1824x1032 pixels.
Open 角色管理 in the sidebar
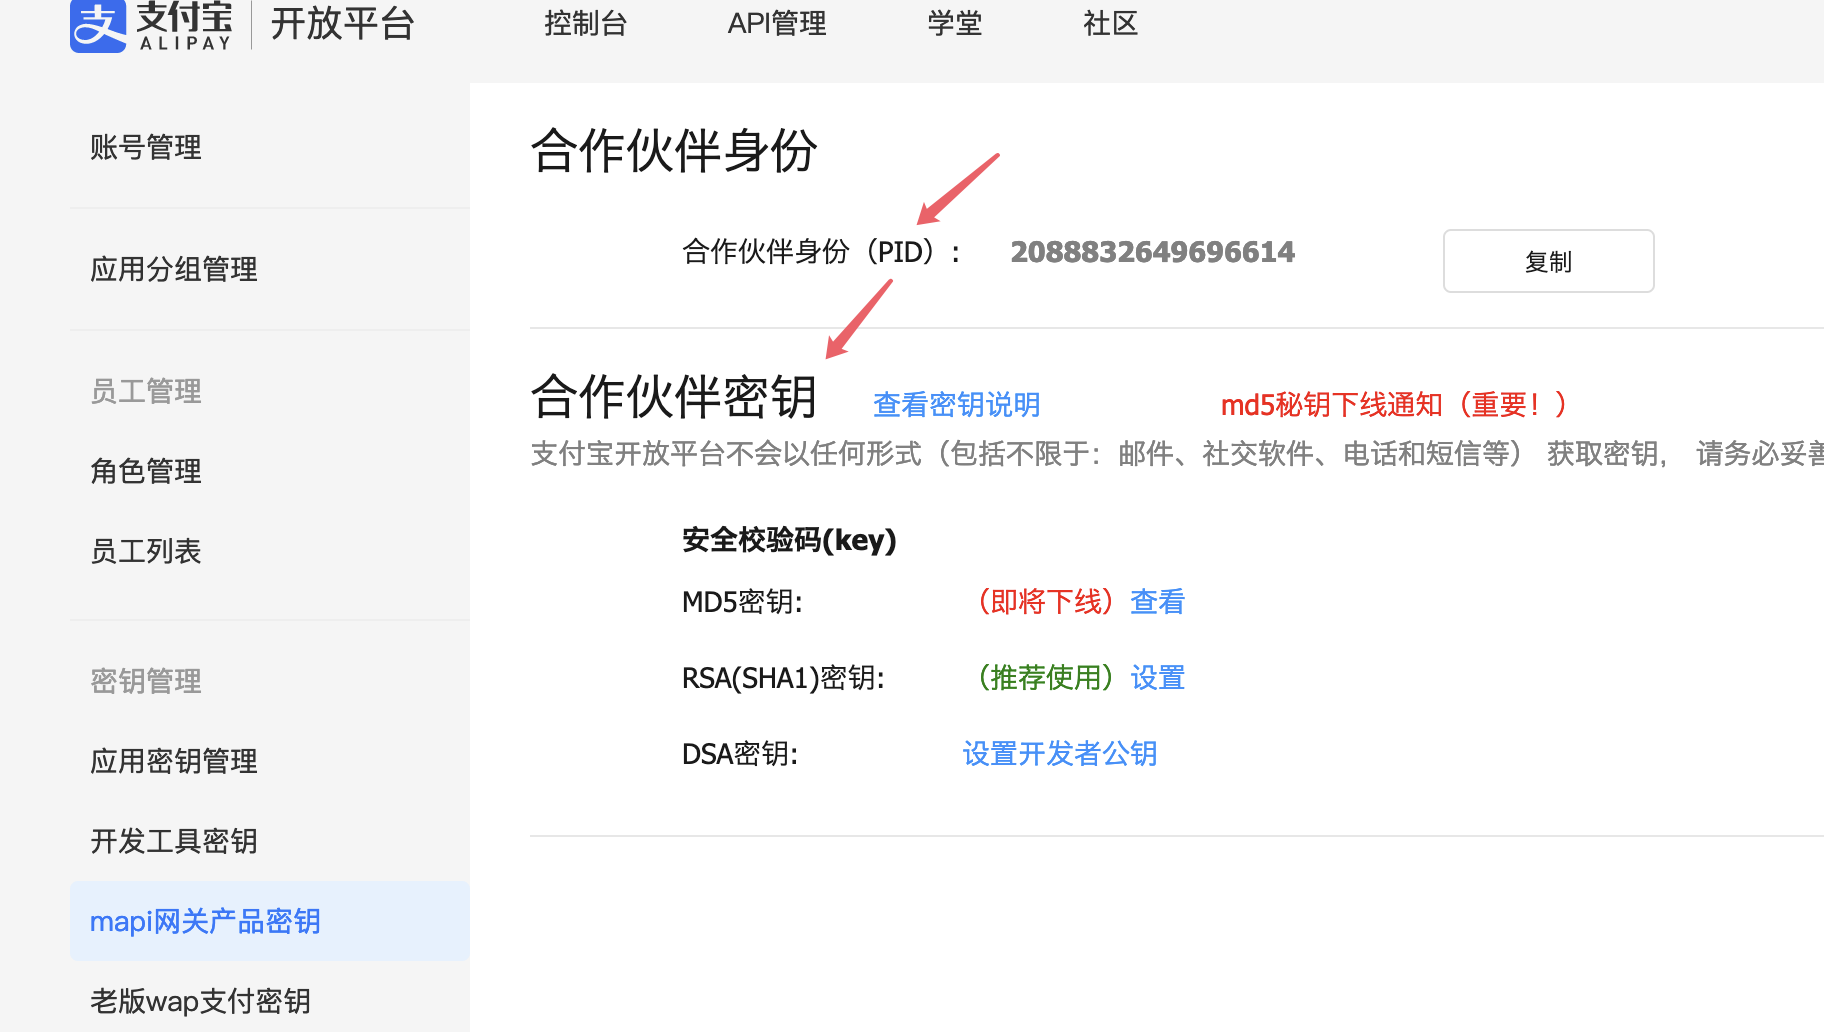tap(146, 471)
